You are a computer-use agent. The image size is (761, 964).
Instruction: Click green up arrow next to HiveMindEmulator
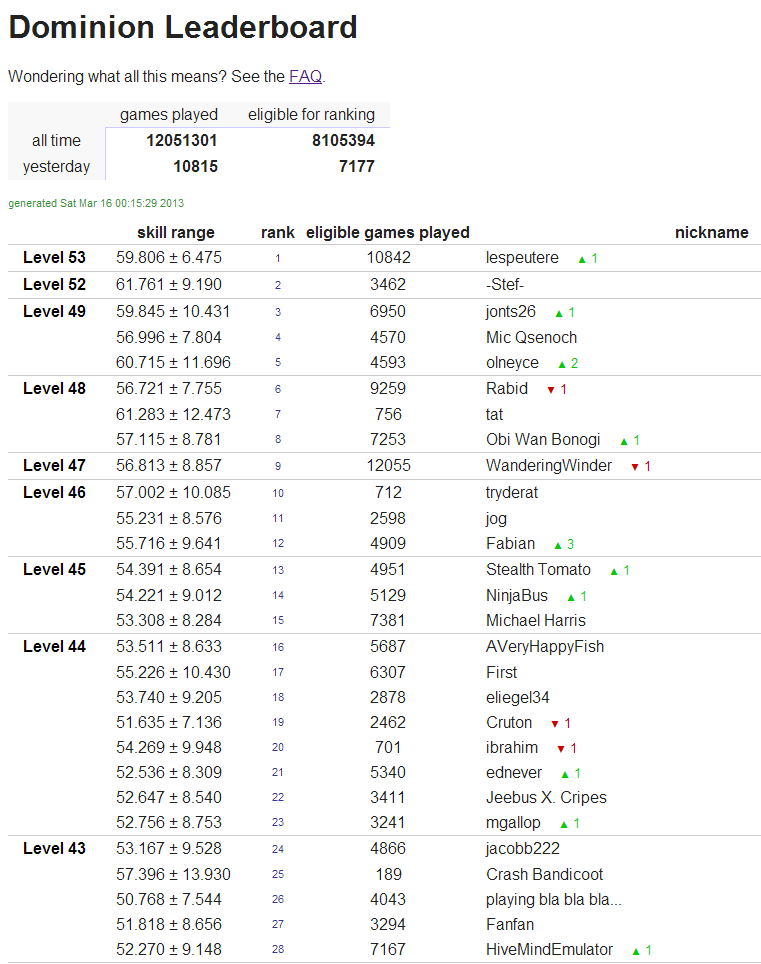click(636, 951)
